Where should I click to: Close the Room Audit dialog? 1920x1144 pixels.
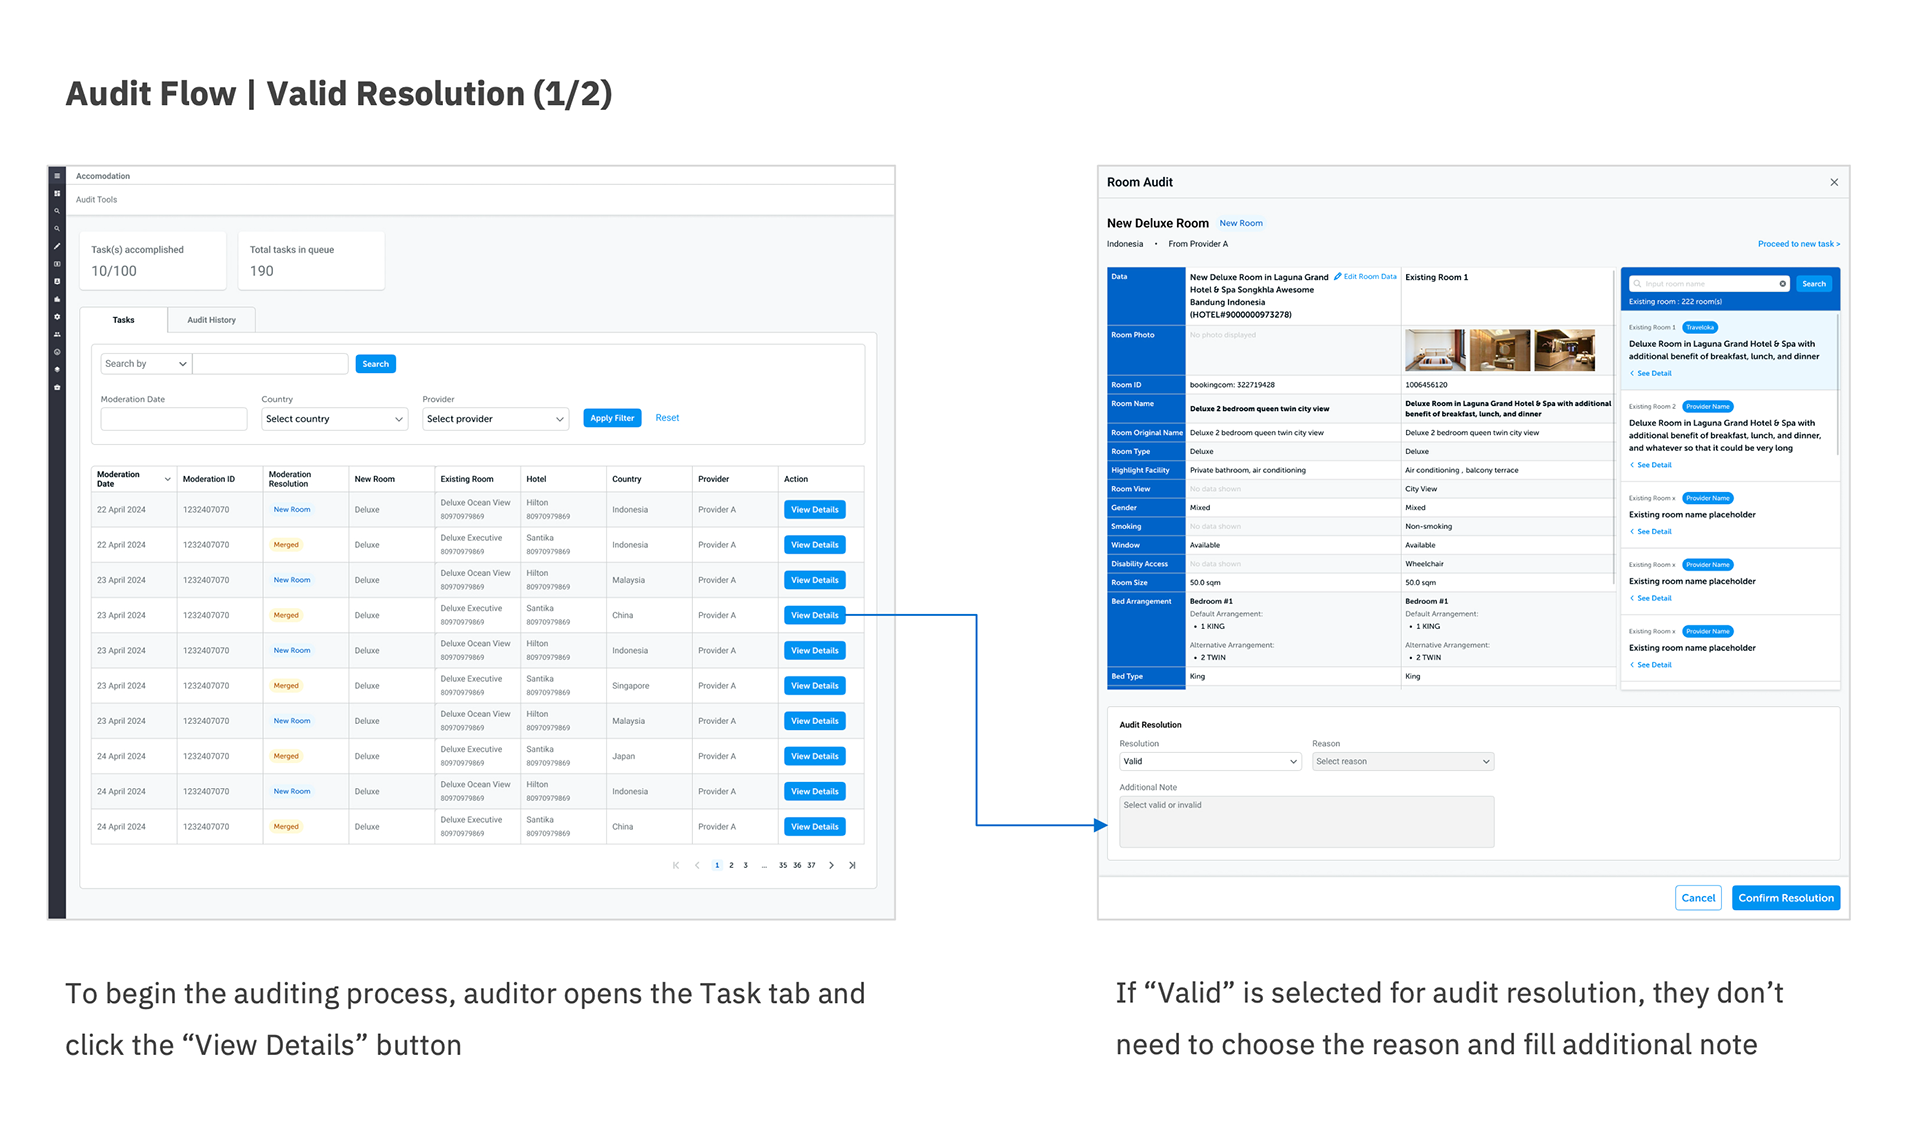pos(1834,182)
